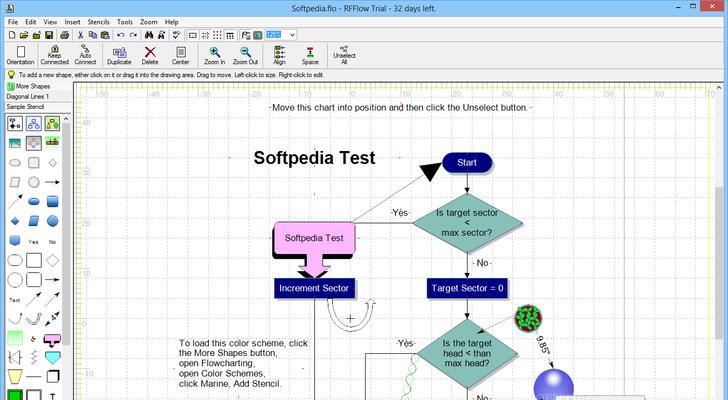
Task: Run spell check icon
Action: (x=176, y=35)
